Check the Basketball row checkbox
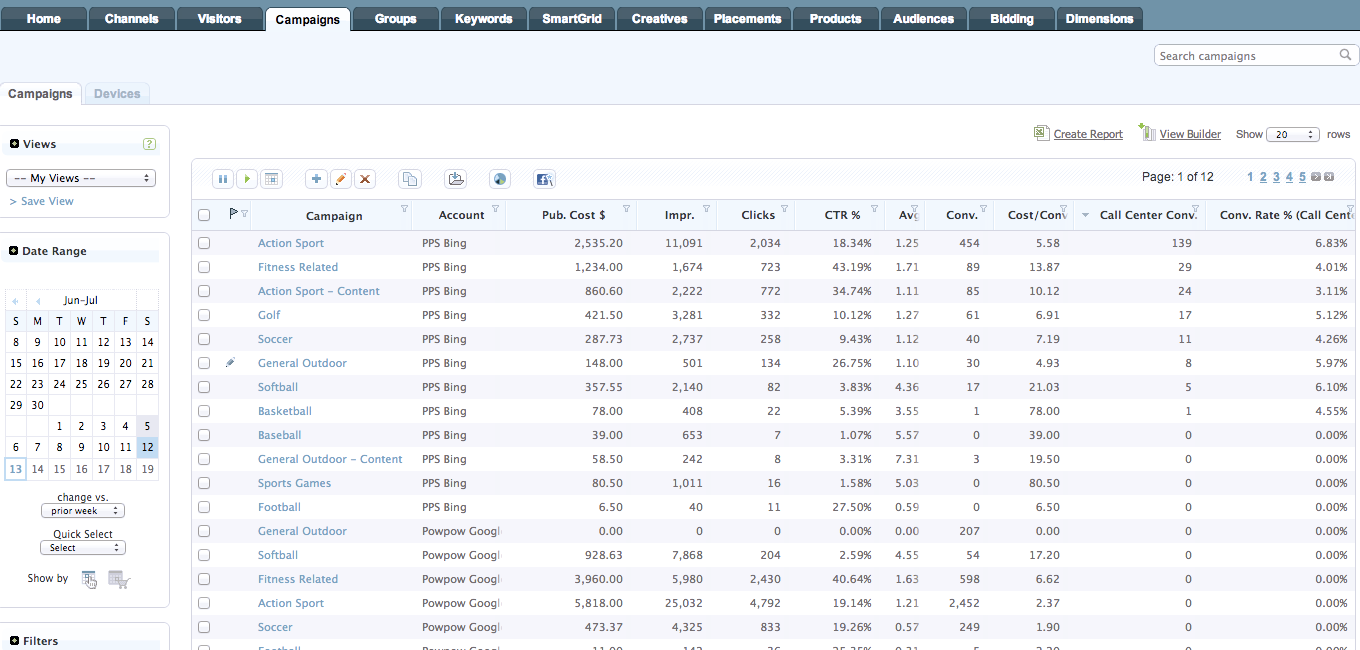1360x650 pixels. click(204, 411)
